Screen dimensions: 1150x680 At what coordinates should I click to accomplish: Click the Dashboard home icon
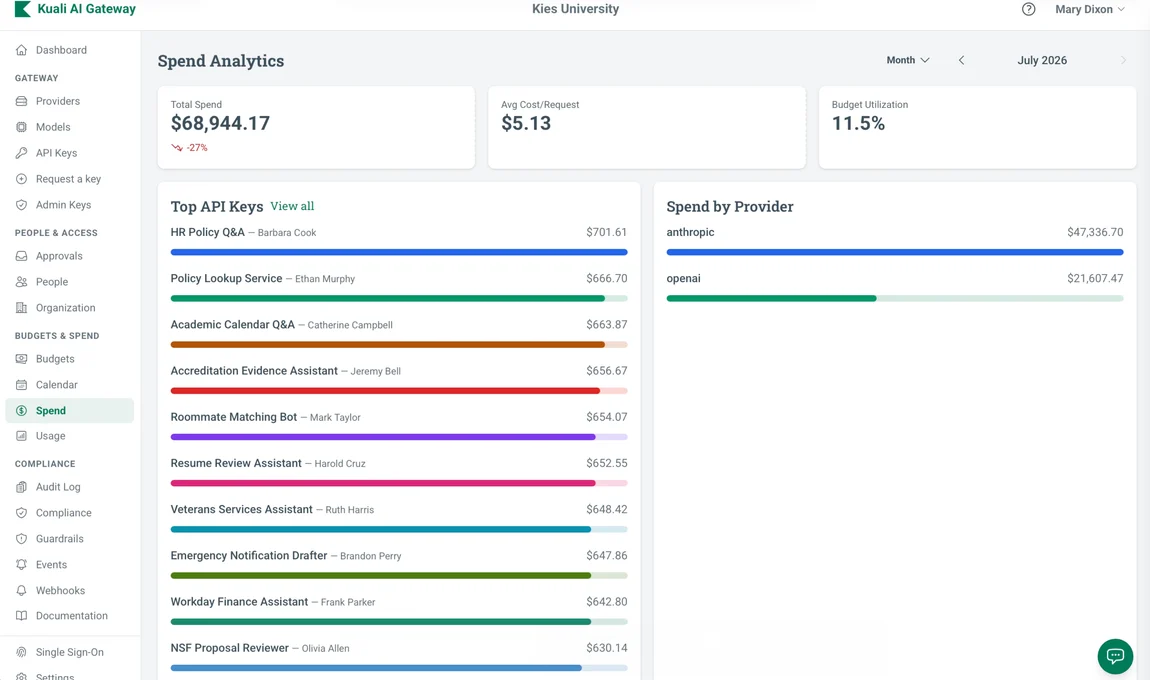point(21,50)
